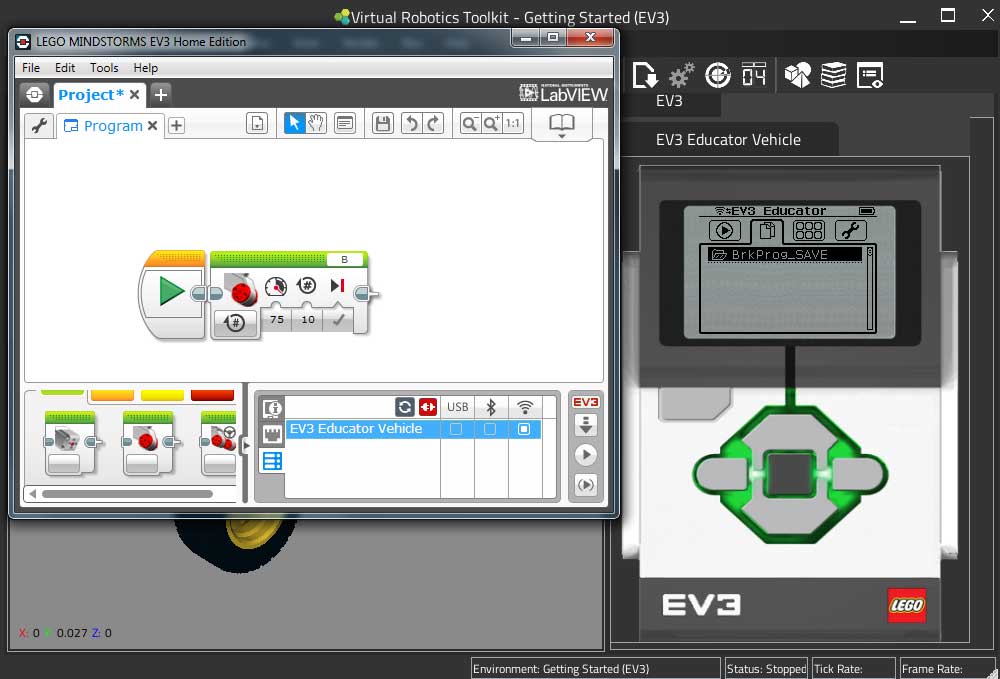
Task: Download and run the program
Action: coord(585,455)
